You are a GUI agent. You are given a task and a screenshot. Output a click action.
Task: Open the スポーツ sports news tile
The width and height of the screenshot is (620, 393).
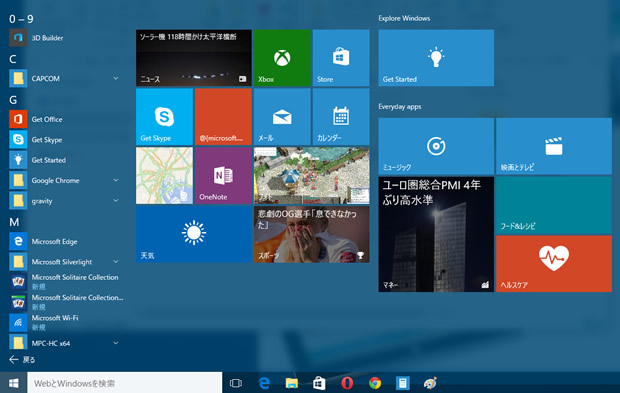coord(312,234)
